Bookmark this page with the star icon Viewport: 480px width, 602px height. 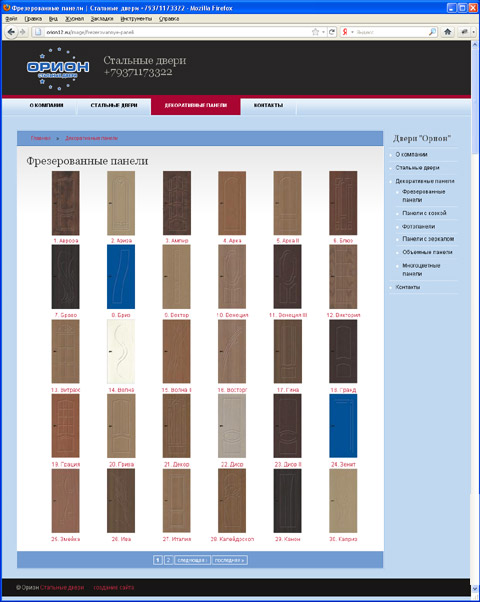[315, 32]
